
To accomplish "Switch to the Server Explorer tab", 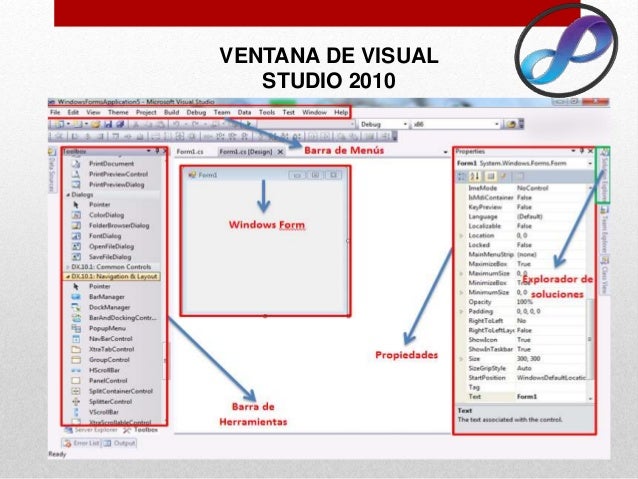I will click(91, 430).
